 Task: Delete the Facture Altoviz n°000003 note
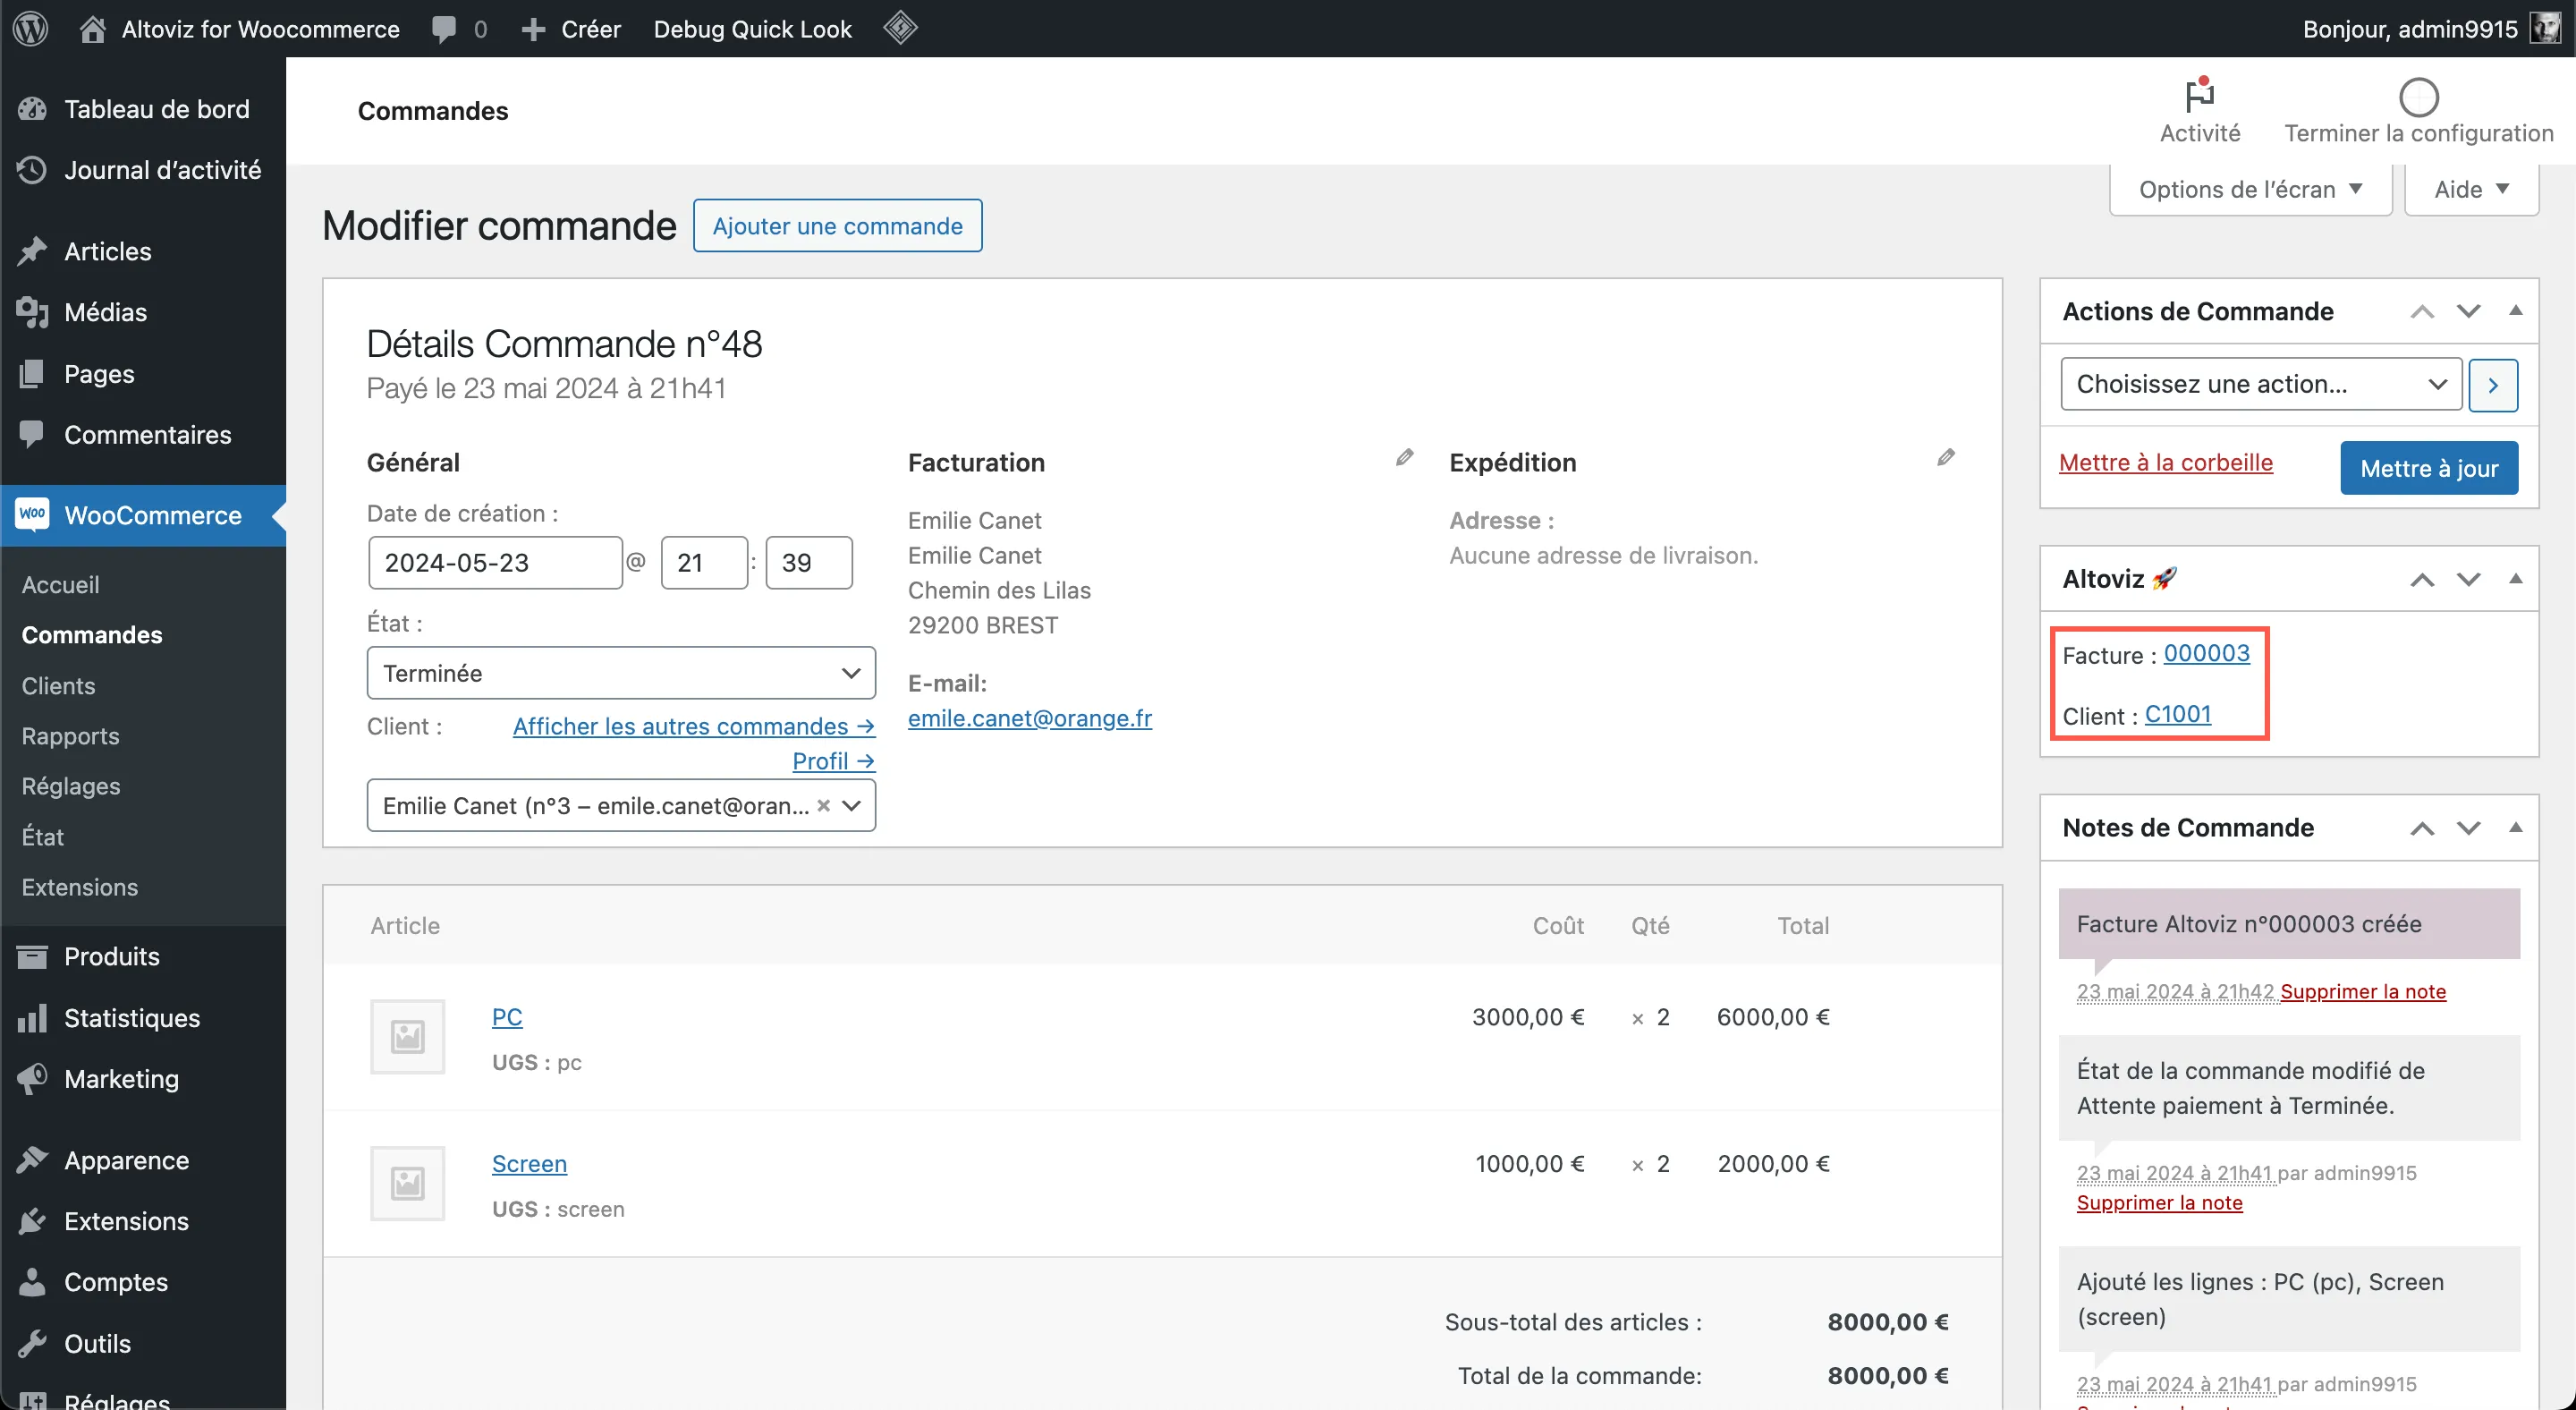[2363, 991]
